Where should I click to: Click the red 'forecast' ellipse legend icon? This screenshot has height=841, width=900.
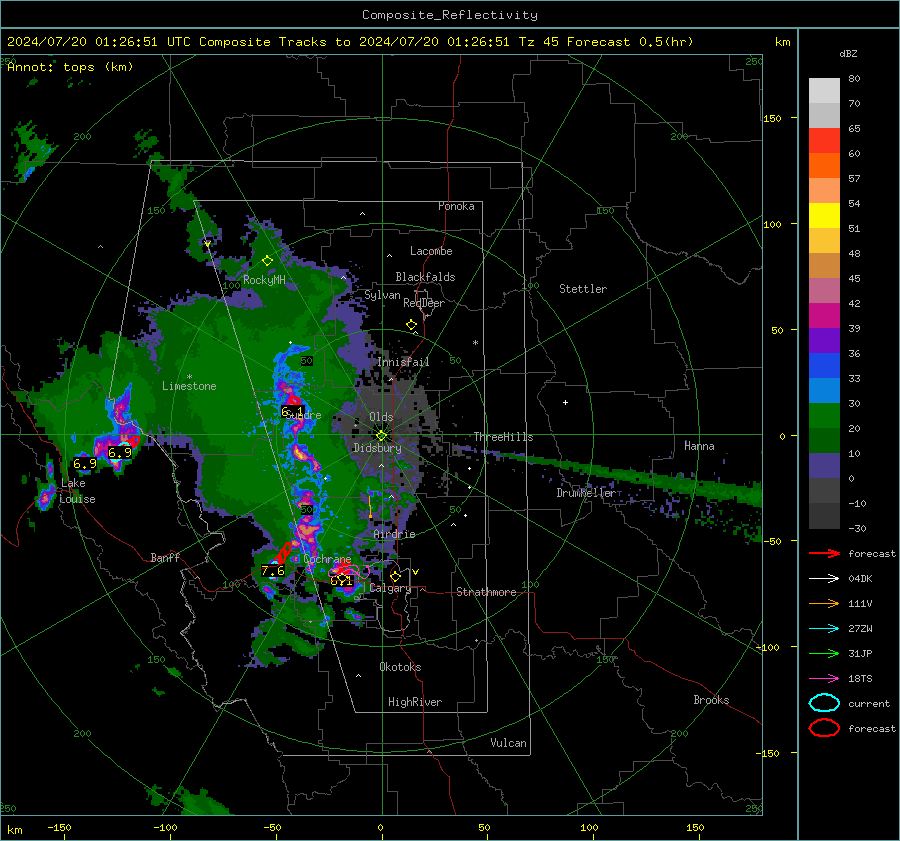pos(824,728)
